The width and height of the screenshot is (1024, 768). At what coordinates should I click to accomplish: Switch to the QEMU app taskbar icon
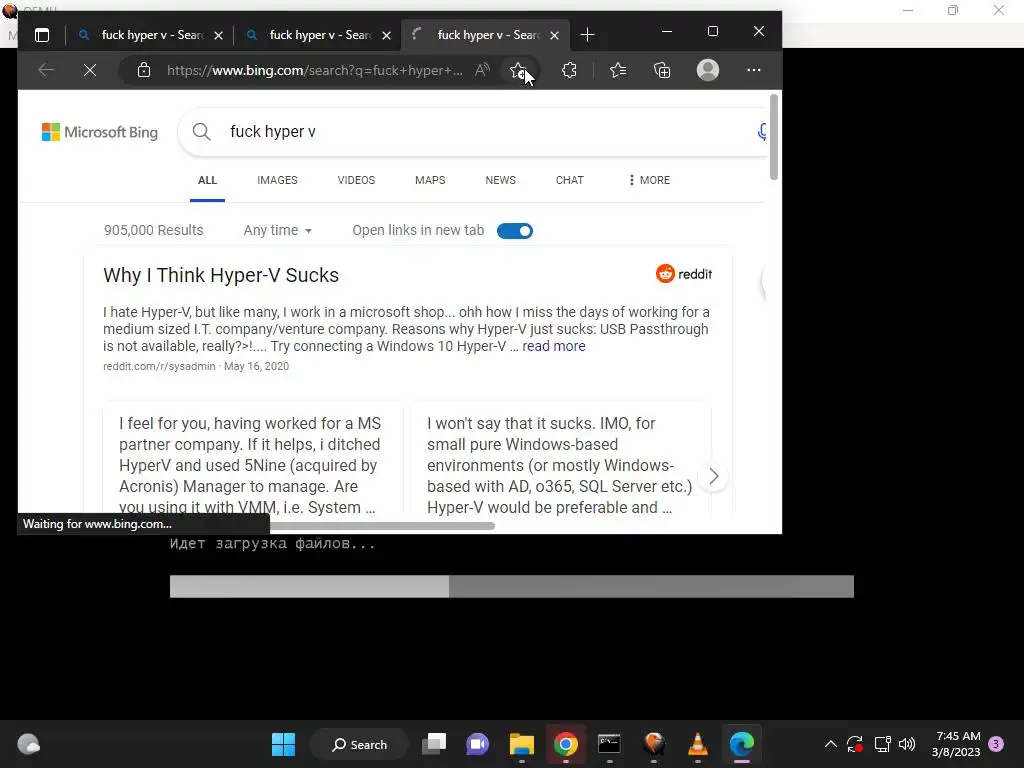click(x=654, y=744)
